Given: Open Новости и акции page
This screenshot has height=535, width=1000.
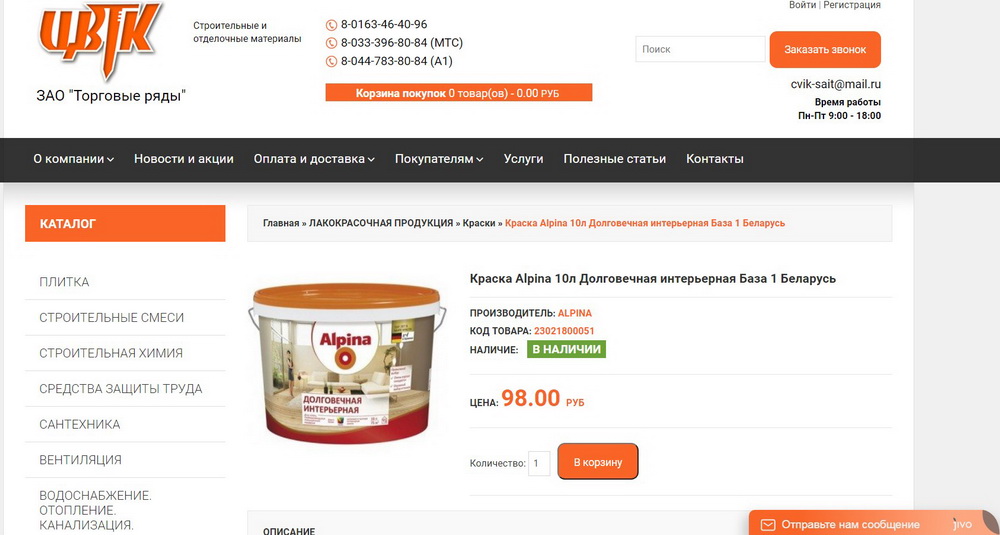Looking at the screenshot, I should [x=184, y=159].
